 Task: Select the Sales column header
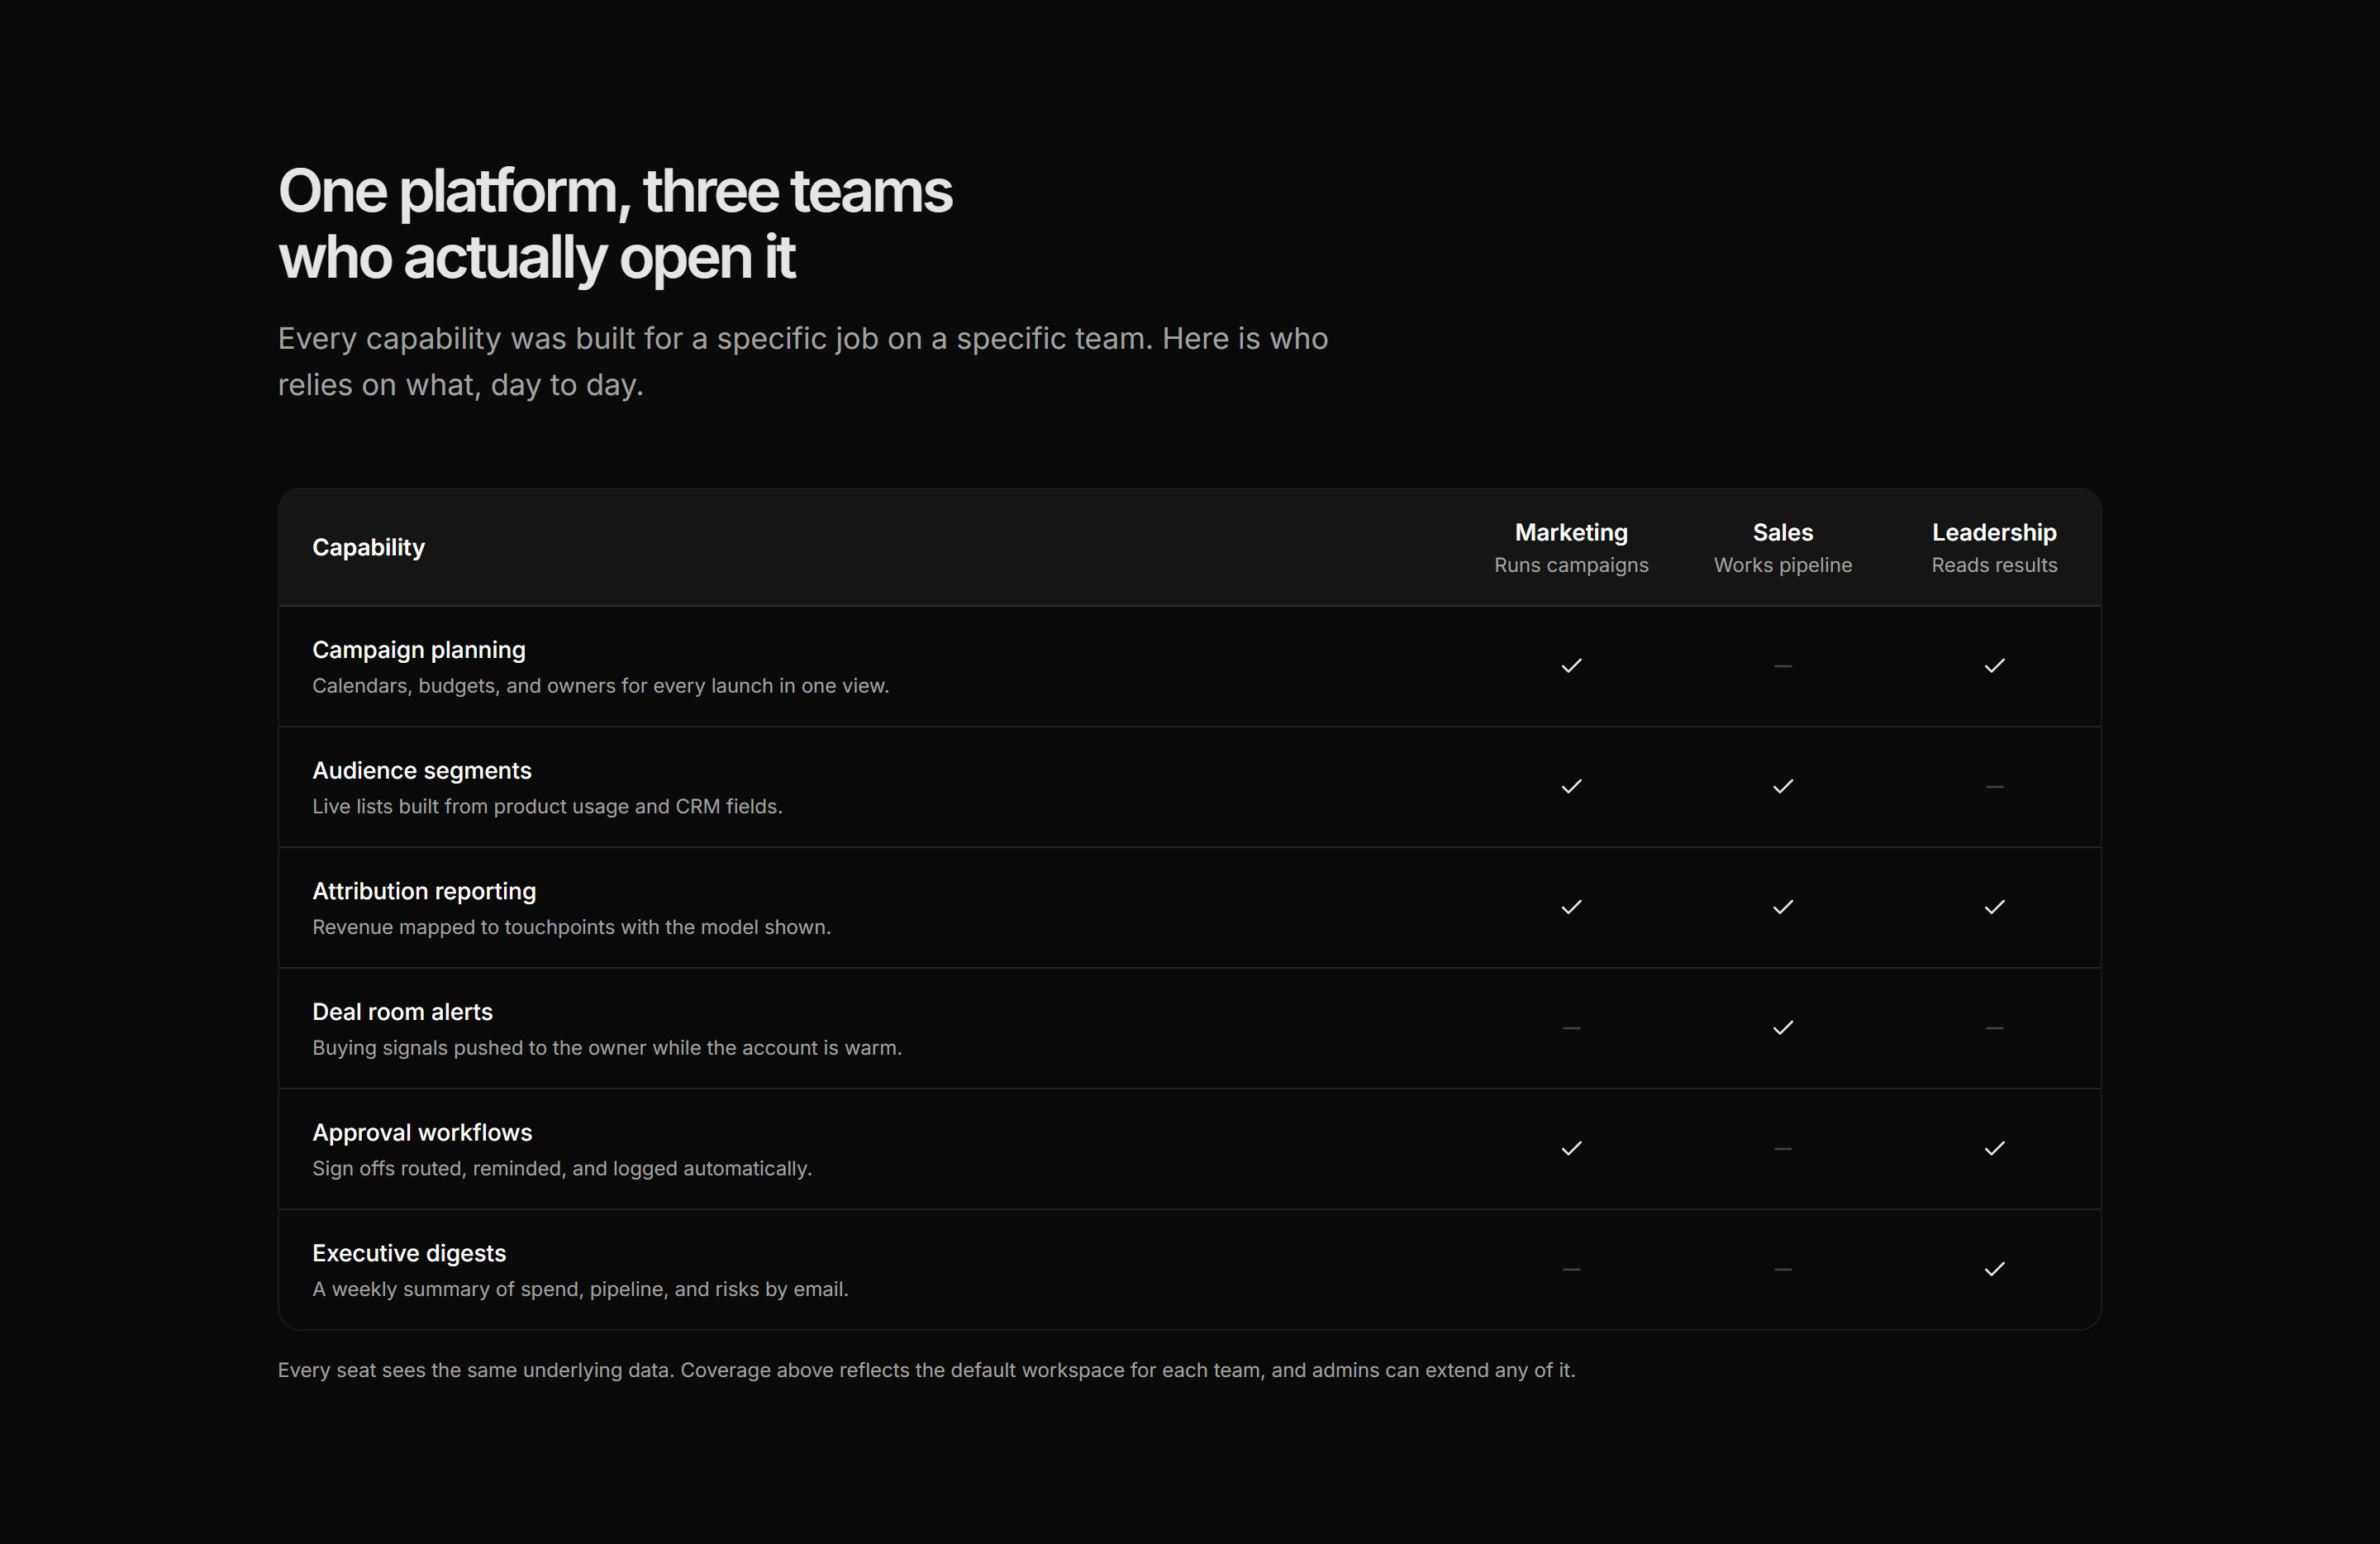click(x=1783, y=547)
